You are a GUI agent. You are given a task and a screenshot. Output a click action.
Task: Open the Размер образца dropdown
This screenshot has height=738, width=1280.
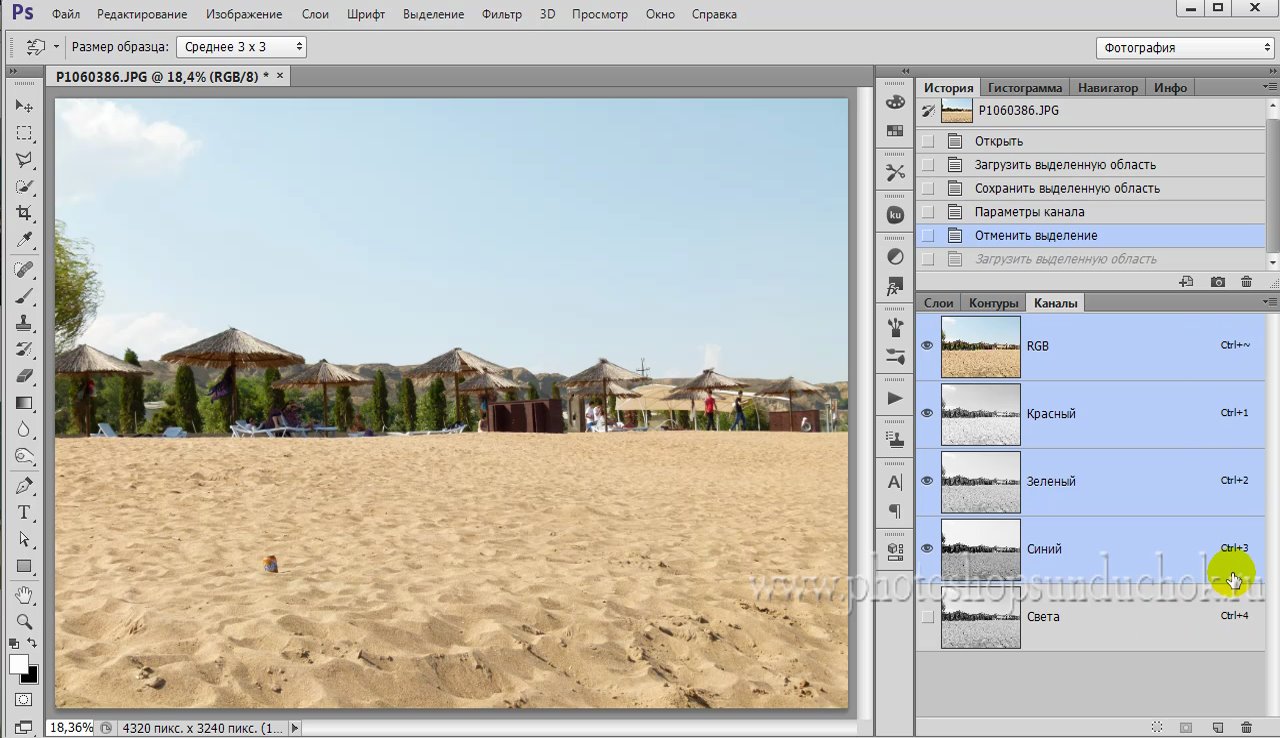(x=241, y=47)
